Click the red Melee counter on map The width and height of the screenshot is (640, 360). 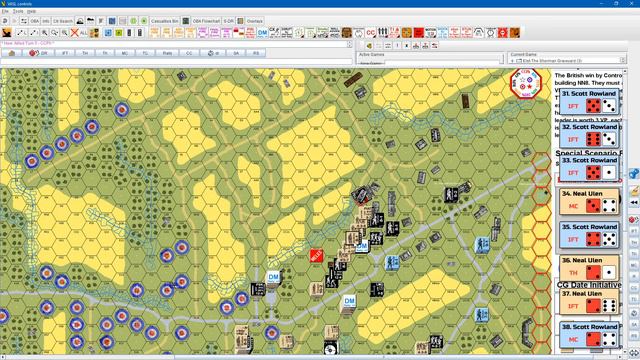[317, 256]
